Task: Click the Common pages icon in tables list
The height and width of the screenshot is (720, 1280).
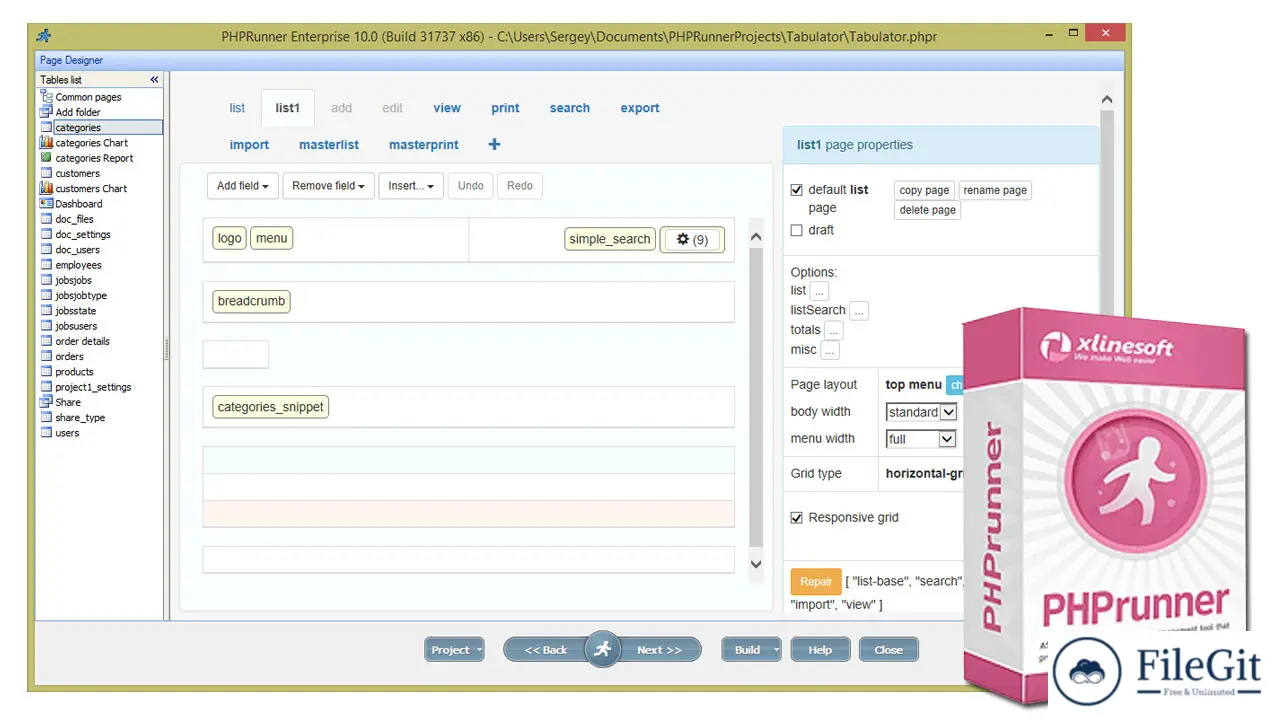Action: (46, 97)
